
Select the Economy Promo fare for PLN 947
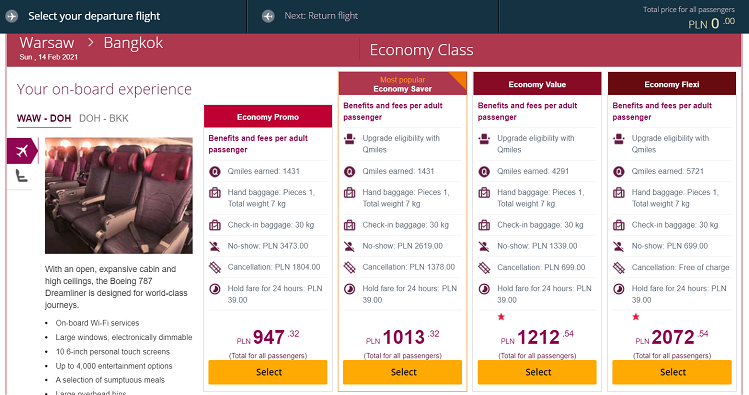pos(268,372)
